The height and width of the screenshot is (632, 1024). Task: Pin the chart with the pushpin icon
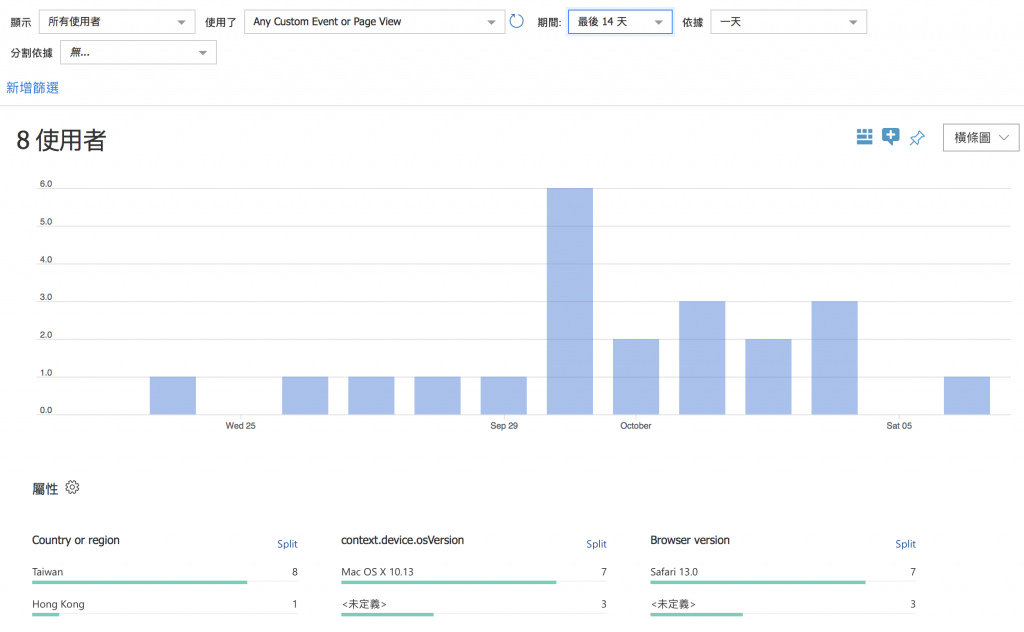click(x=917, y=138)
